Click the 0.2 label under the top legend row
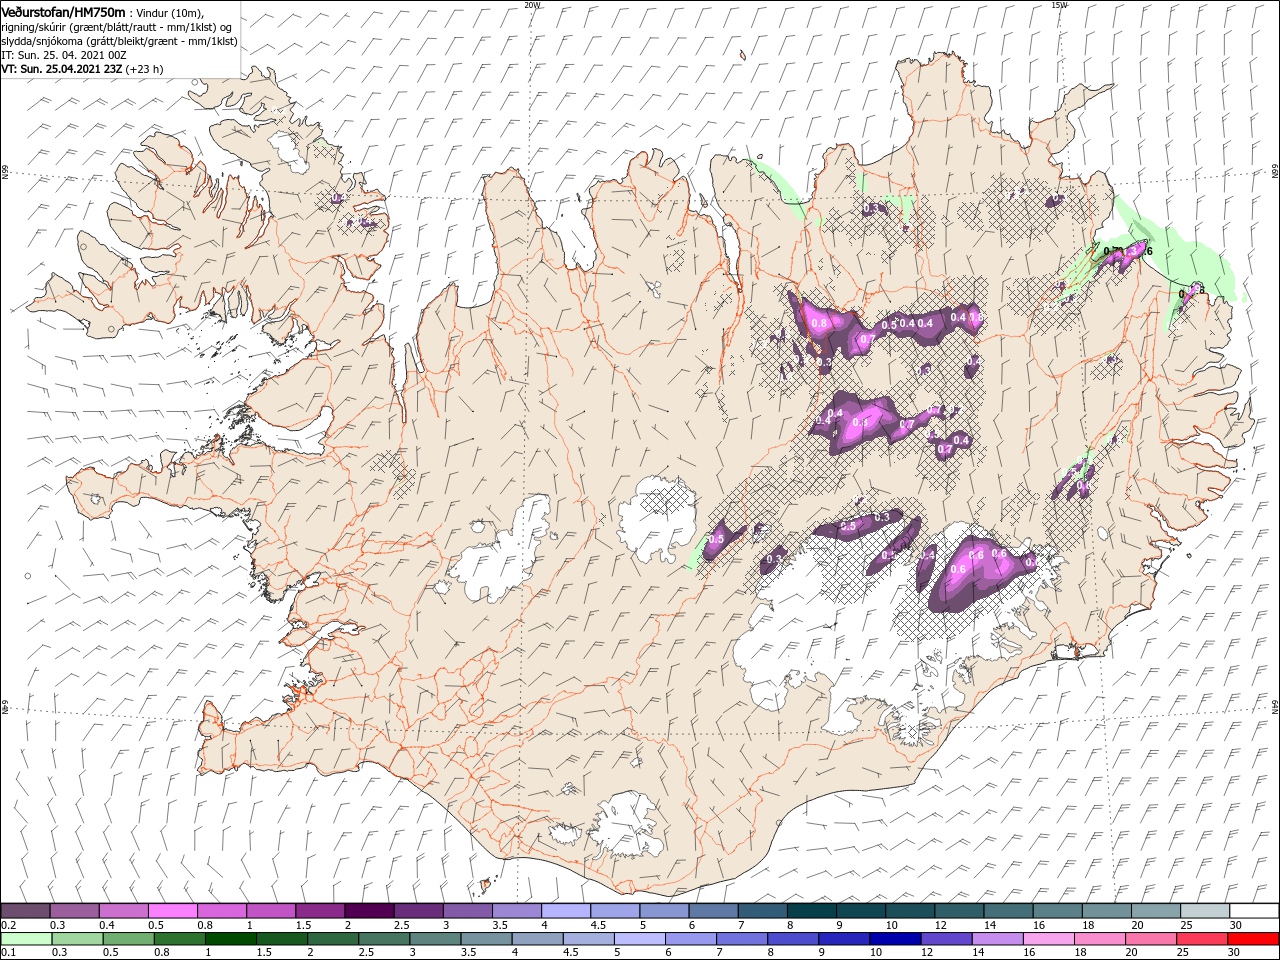Image resolution: width=1280 pixels, height=960 pixels. pos(8,925)
